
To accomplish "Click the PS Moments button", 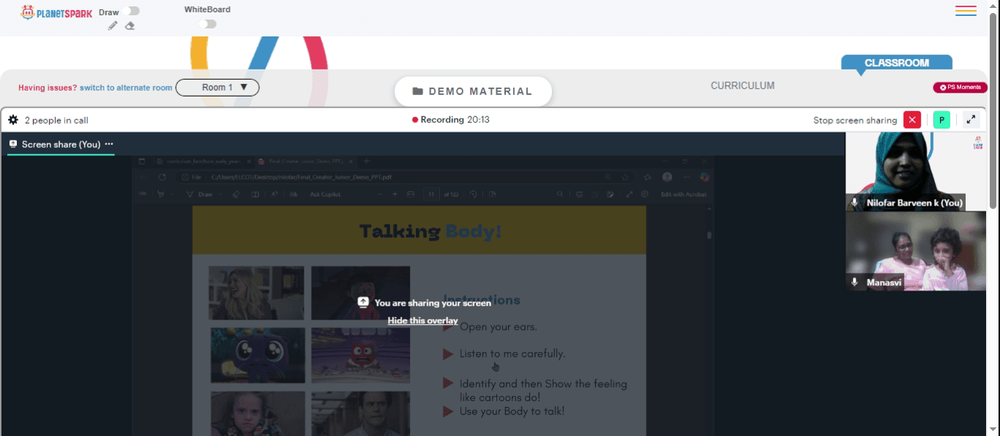I will click(x=960, y=87).
